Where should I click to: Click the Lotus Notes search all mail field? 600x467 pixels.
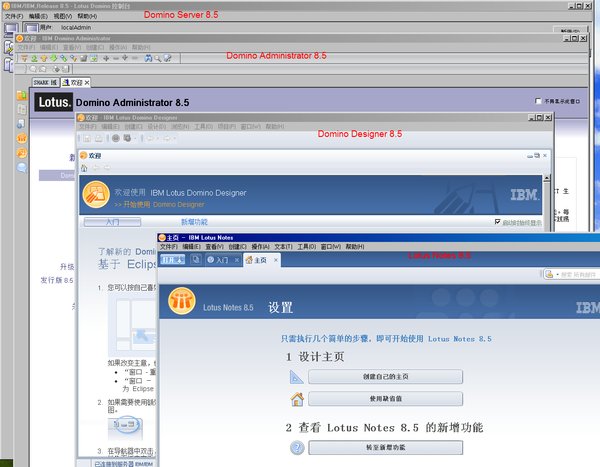pyautogui.click(x=580, y=275)
